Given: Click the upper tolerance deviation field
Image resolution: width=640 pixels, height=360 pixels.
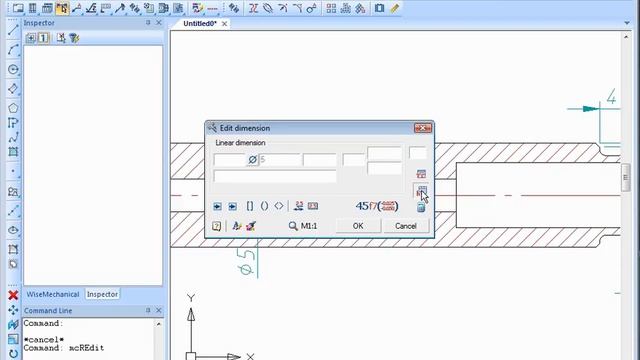Looking at the screenshot, I should point(384,153).
